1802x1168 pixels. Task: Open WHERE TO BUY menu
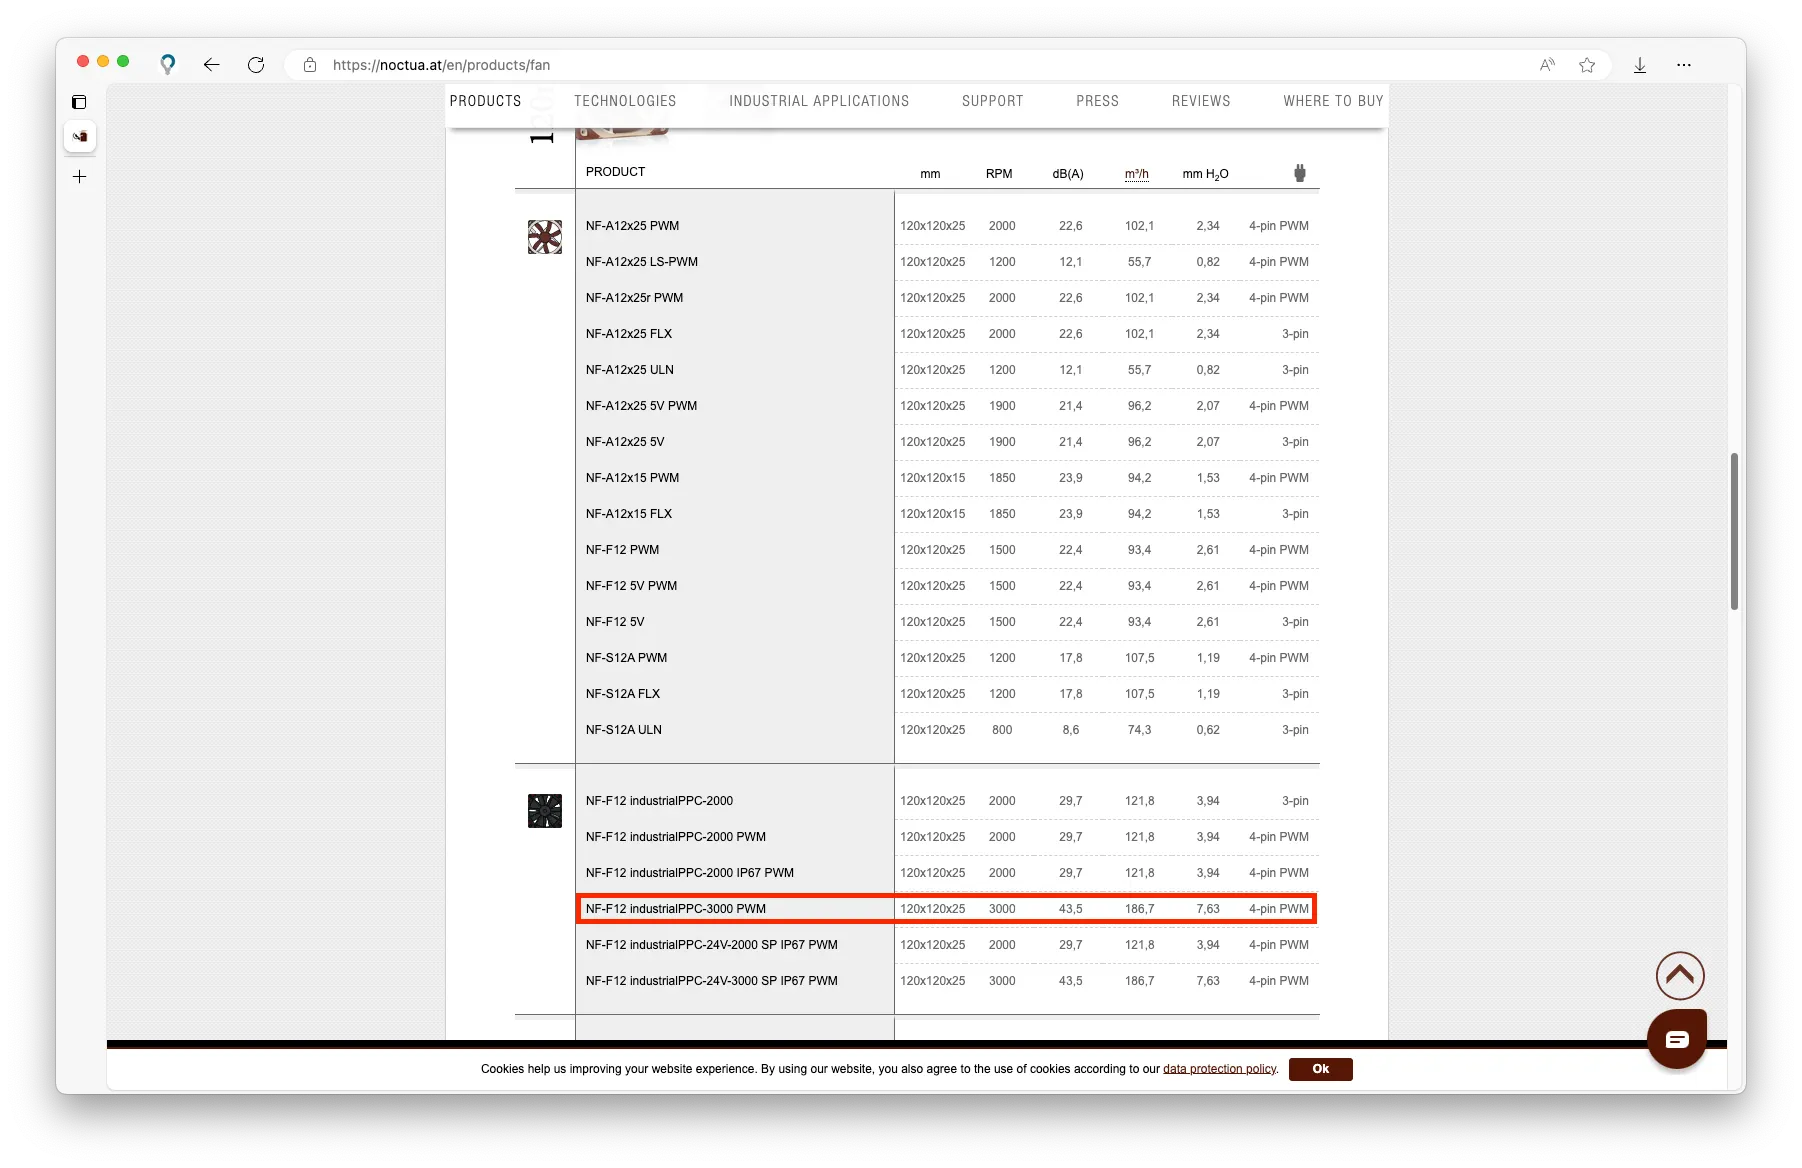coord(1333,101)
